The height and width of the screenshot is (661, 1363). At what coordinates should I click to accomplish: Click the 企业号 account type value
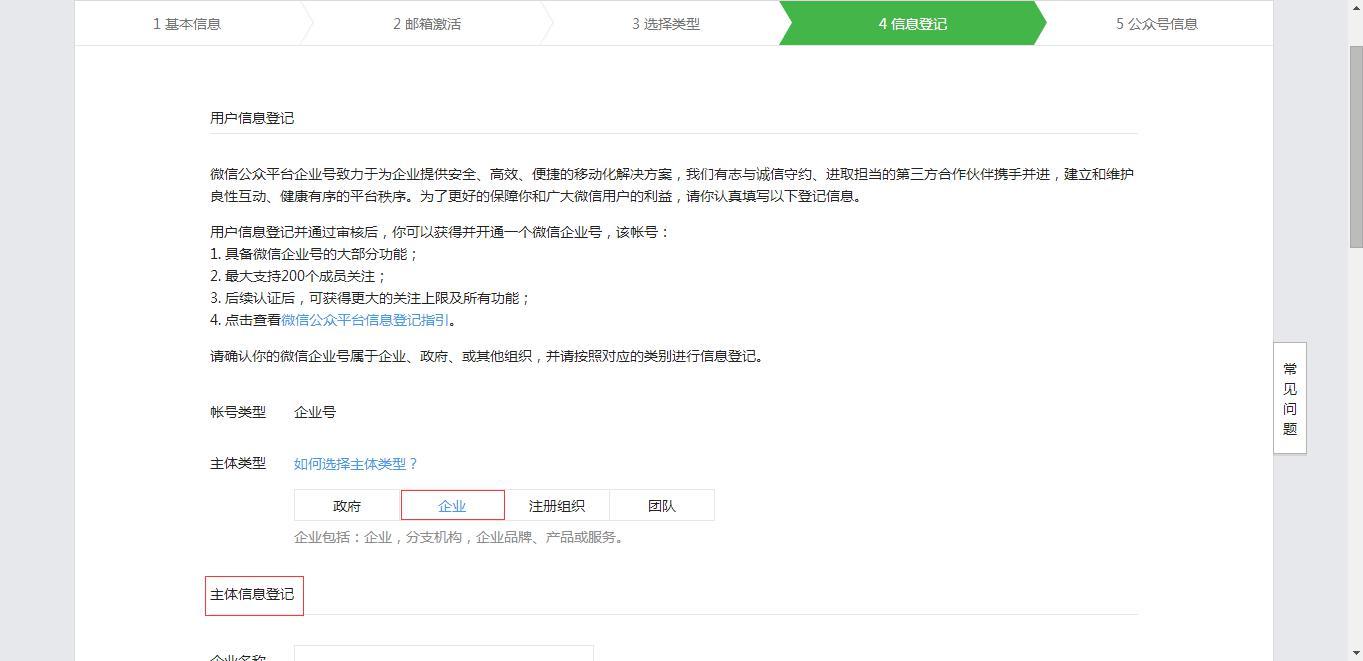click(315, 412)
